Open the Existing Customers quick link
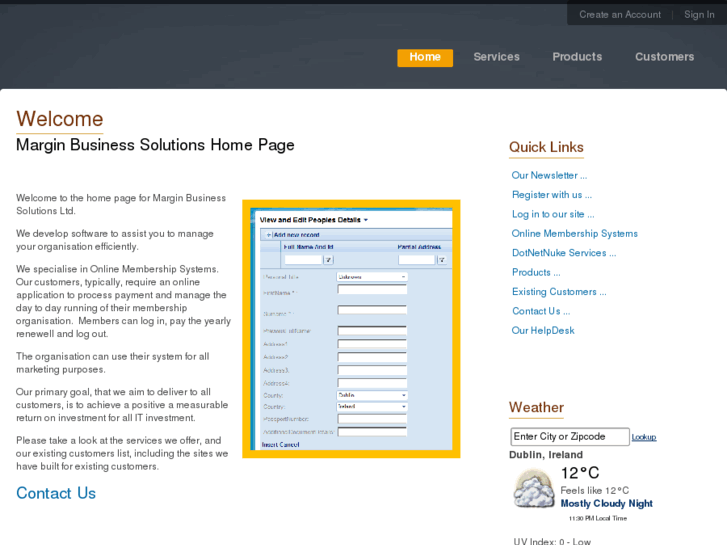This screenshot has width=727, height=545. [559, 292]
